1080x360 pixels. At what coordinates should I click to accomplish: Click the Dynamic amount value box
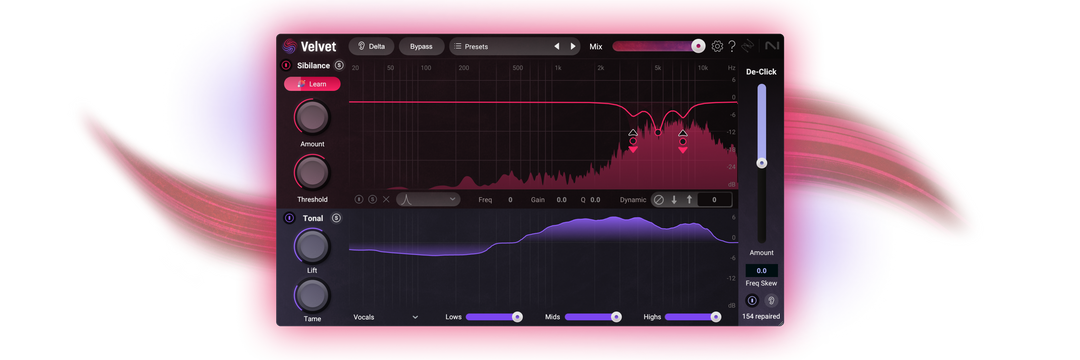point(714,200)
